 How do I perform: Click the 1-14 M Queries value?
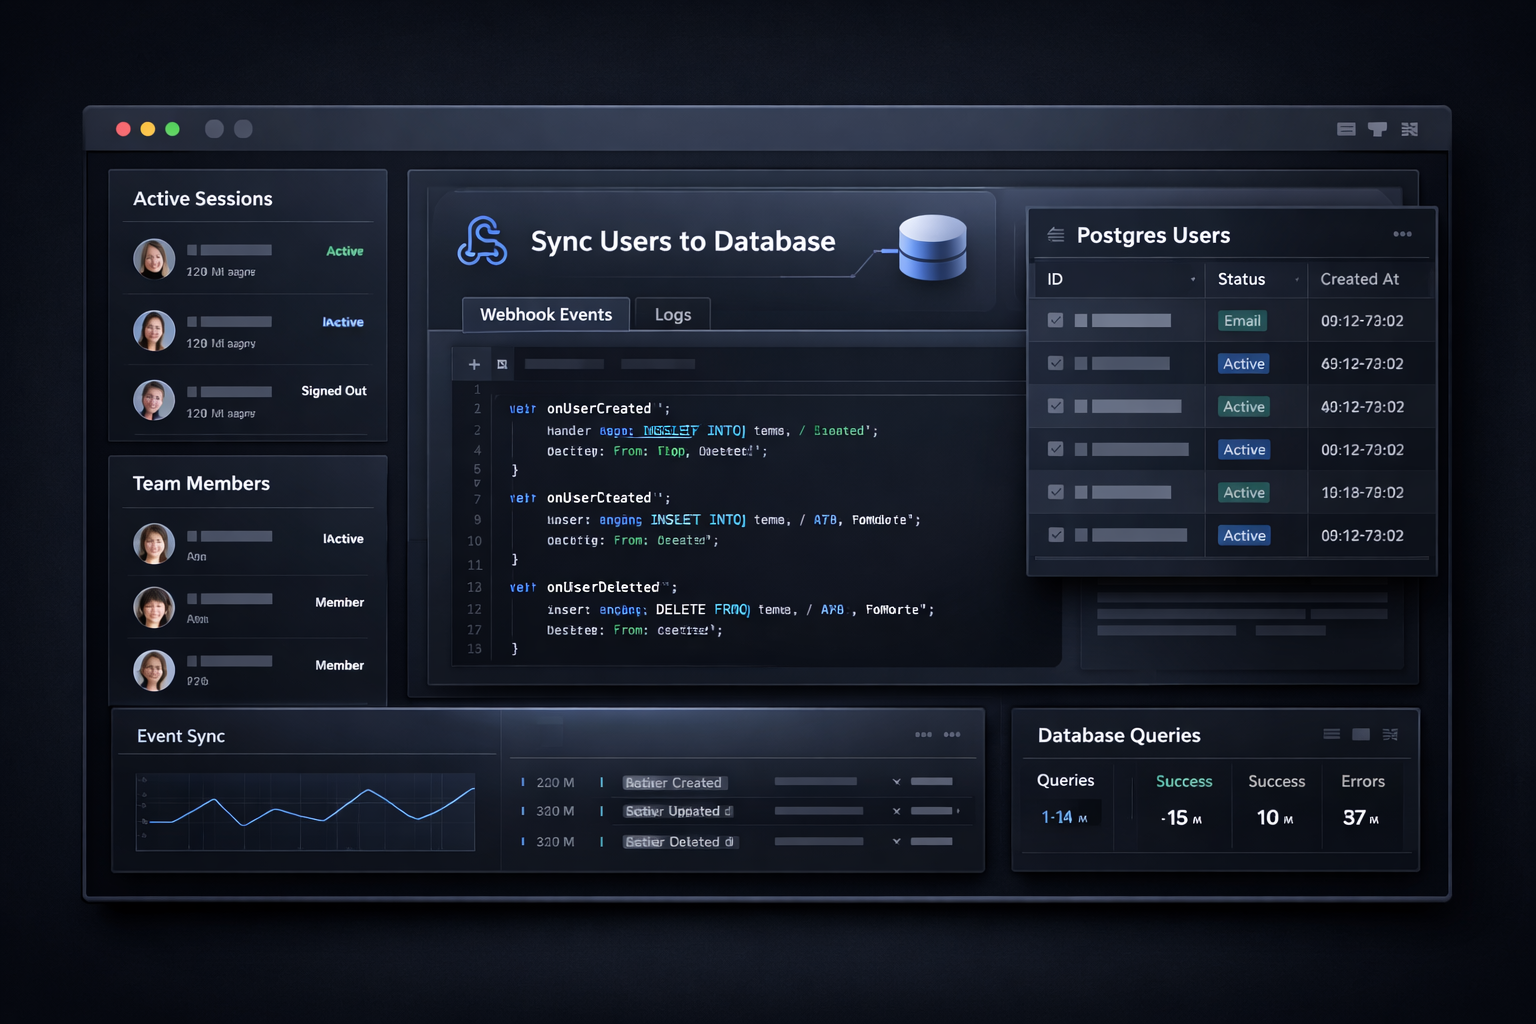point(1064,817)
